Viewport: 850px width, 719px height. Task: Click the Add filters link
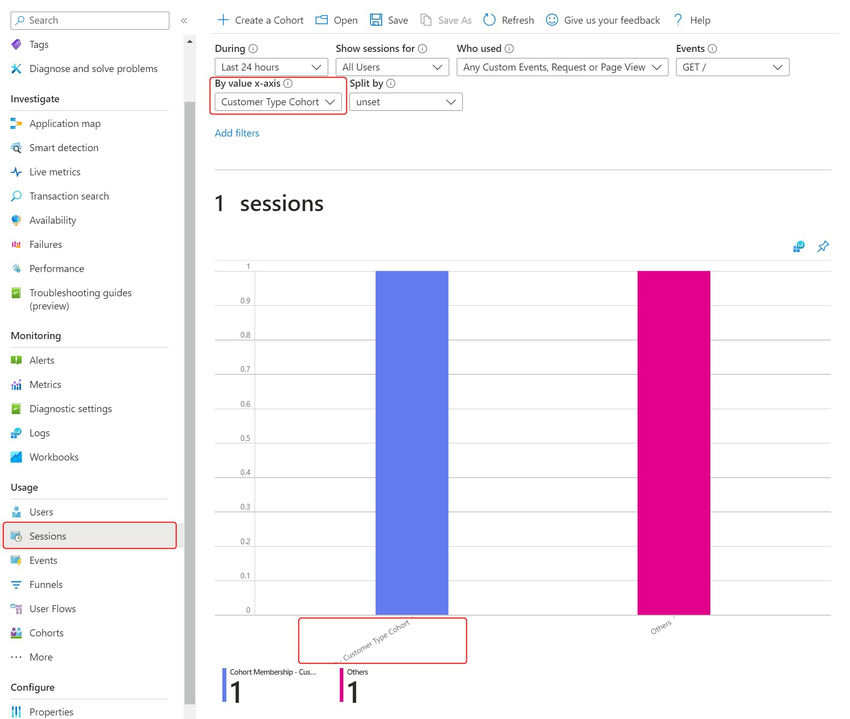pos(237,133)
